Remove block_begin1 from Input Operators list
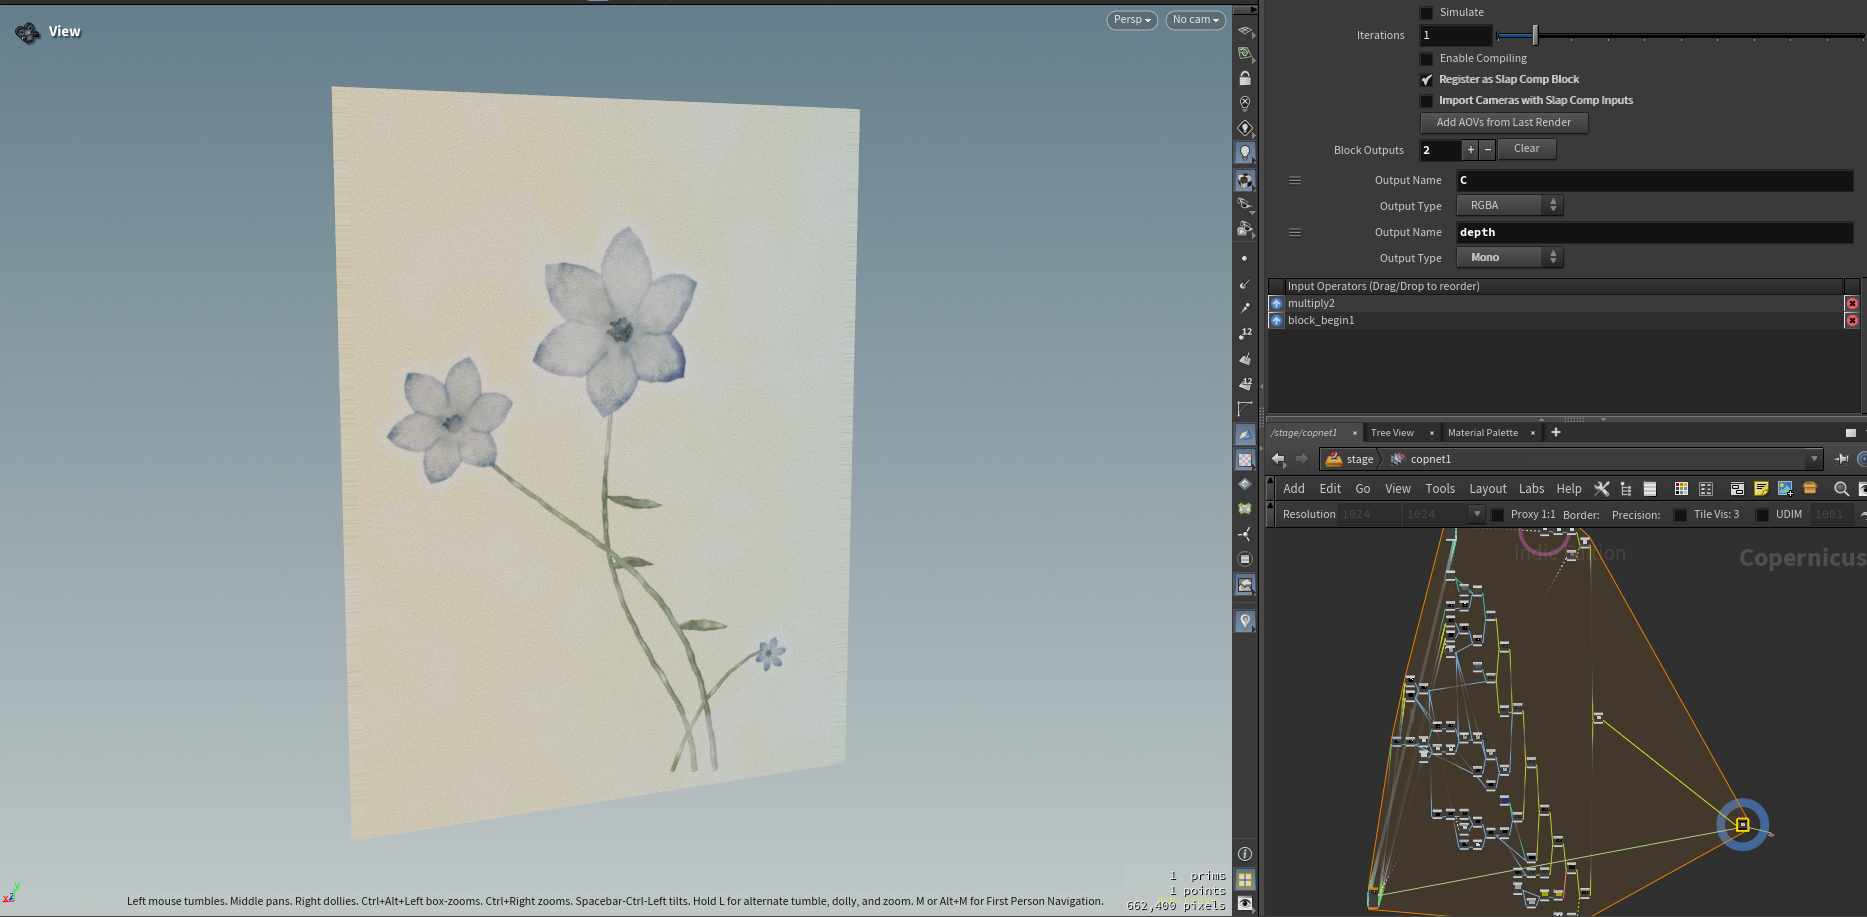 (x=1852, y=320)
